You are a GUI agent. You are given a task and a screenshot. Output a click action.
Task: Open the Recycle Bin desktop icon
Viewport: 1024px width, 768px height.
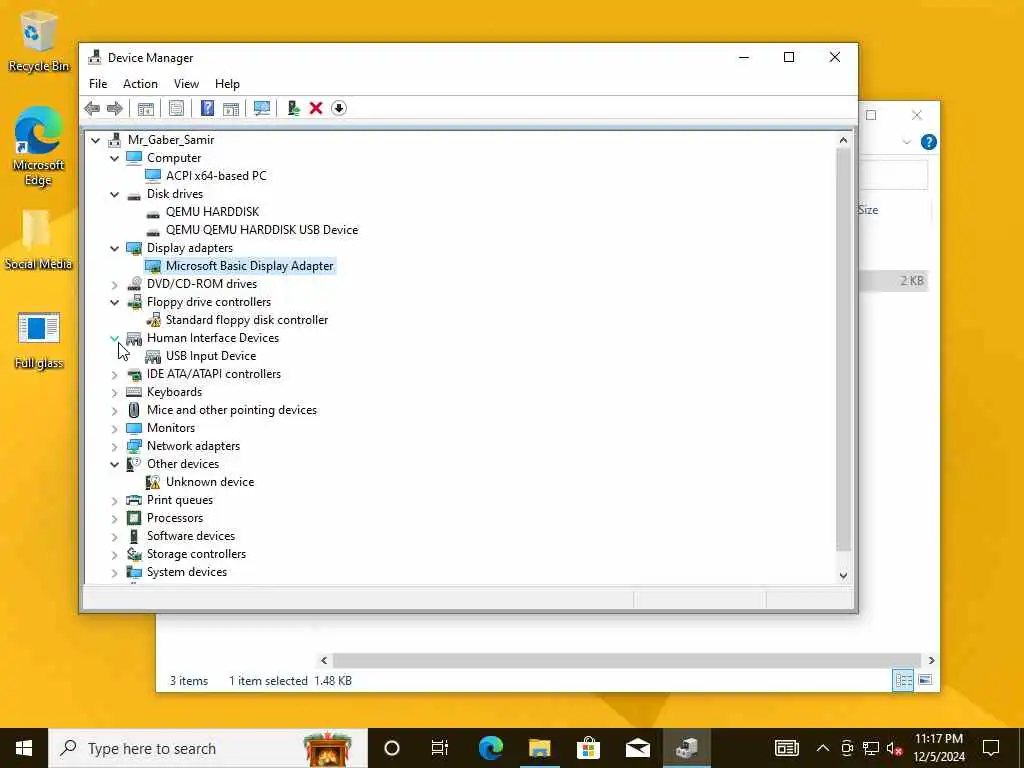pyautogui.click(x=39, y=40)
